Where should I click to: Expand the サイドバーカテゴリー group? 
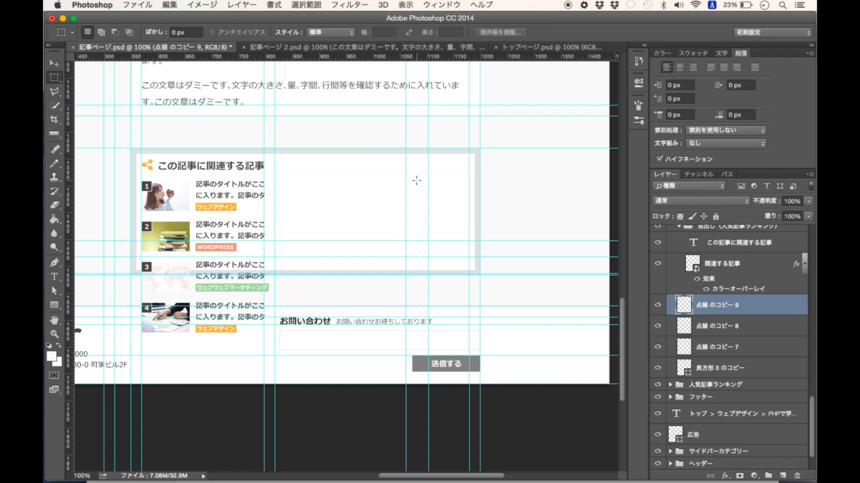(x=670, y=451)
